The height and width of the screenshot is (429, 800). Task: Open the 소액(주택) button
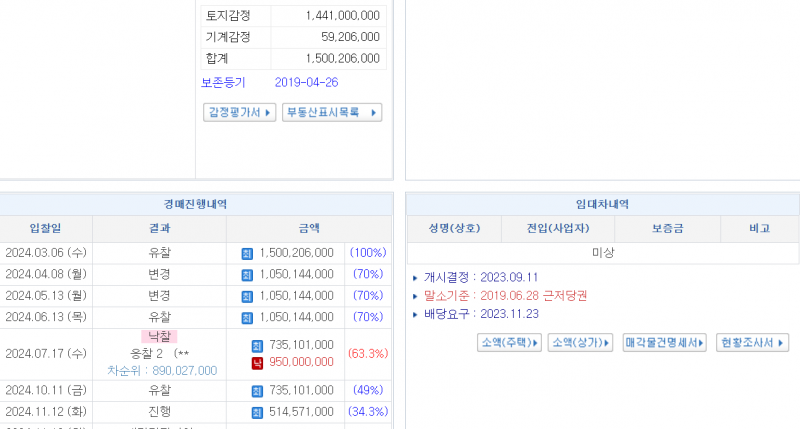[510, 343]
